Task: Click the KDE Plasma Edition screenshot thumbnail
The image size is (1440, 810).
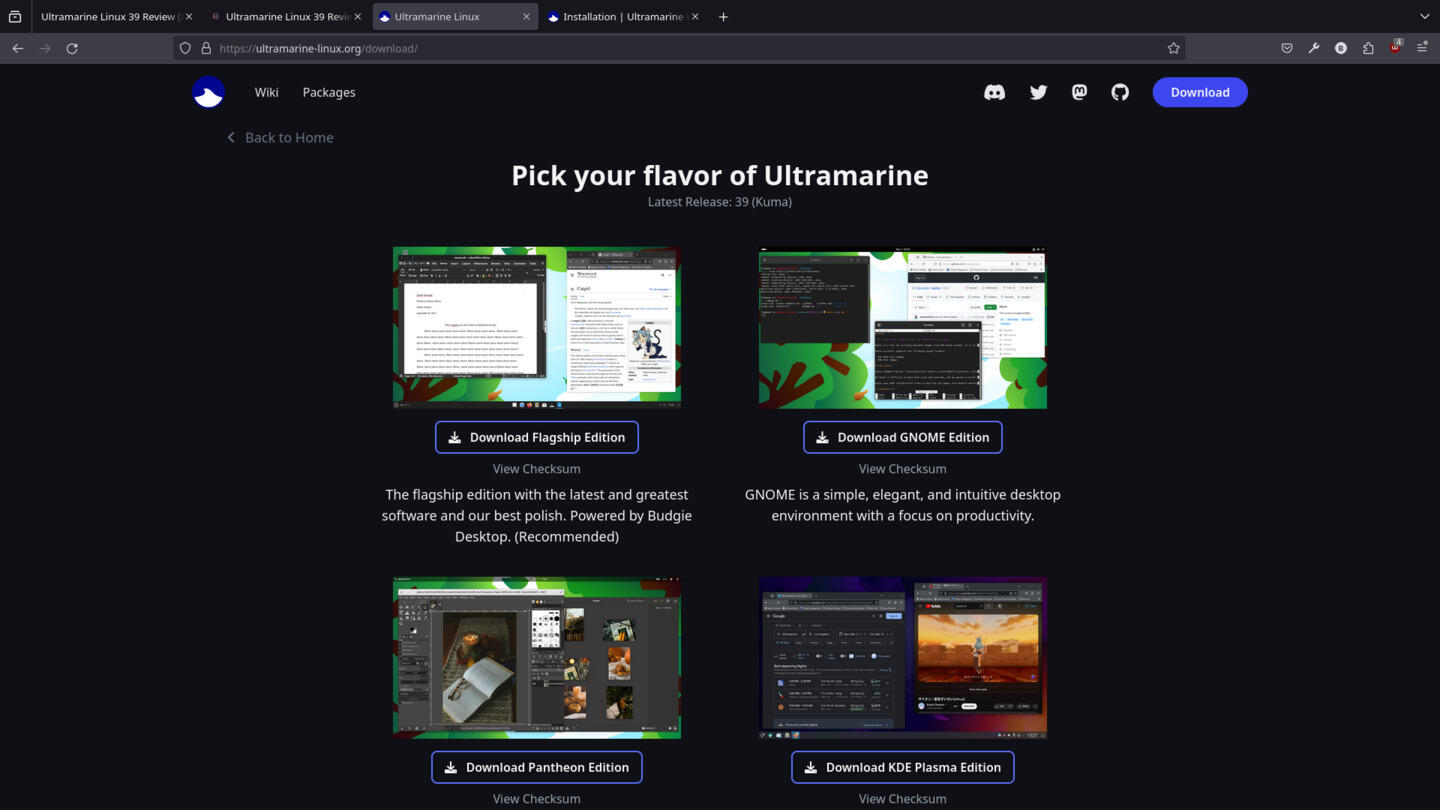Action: tap(903, 658)
